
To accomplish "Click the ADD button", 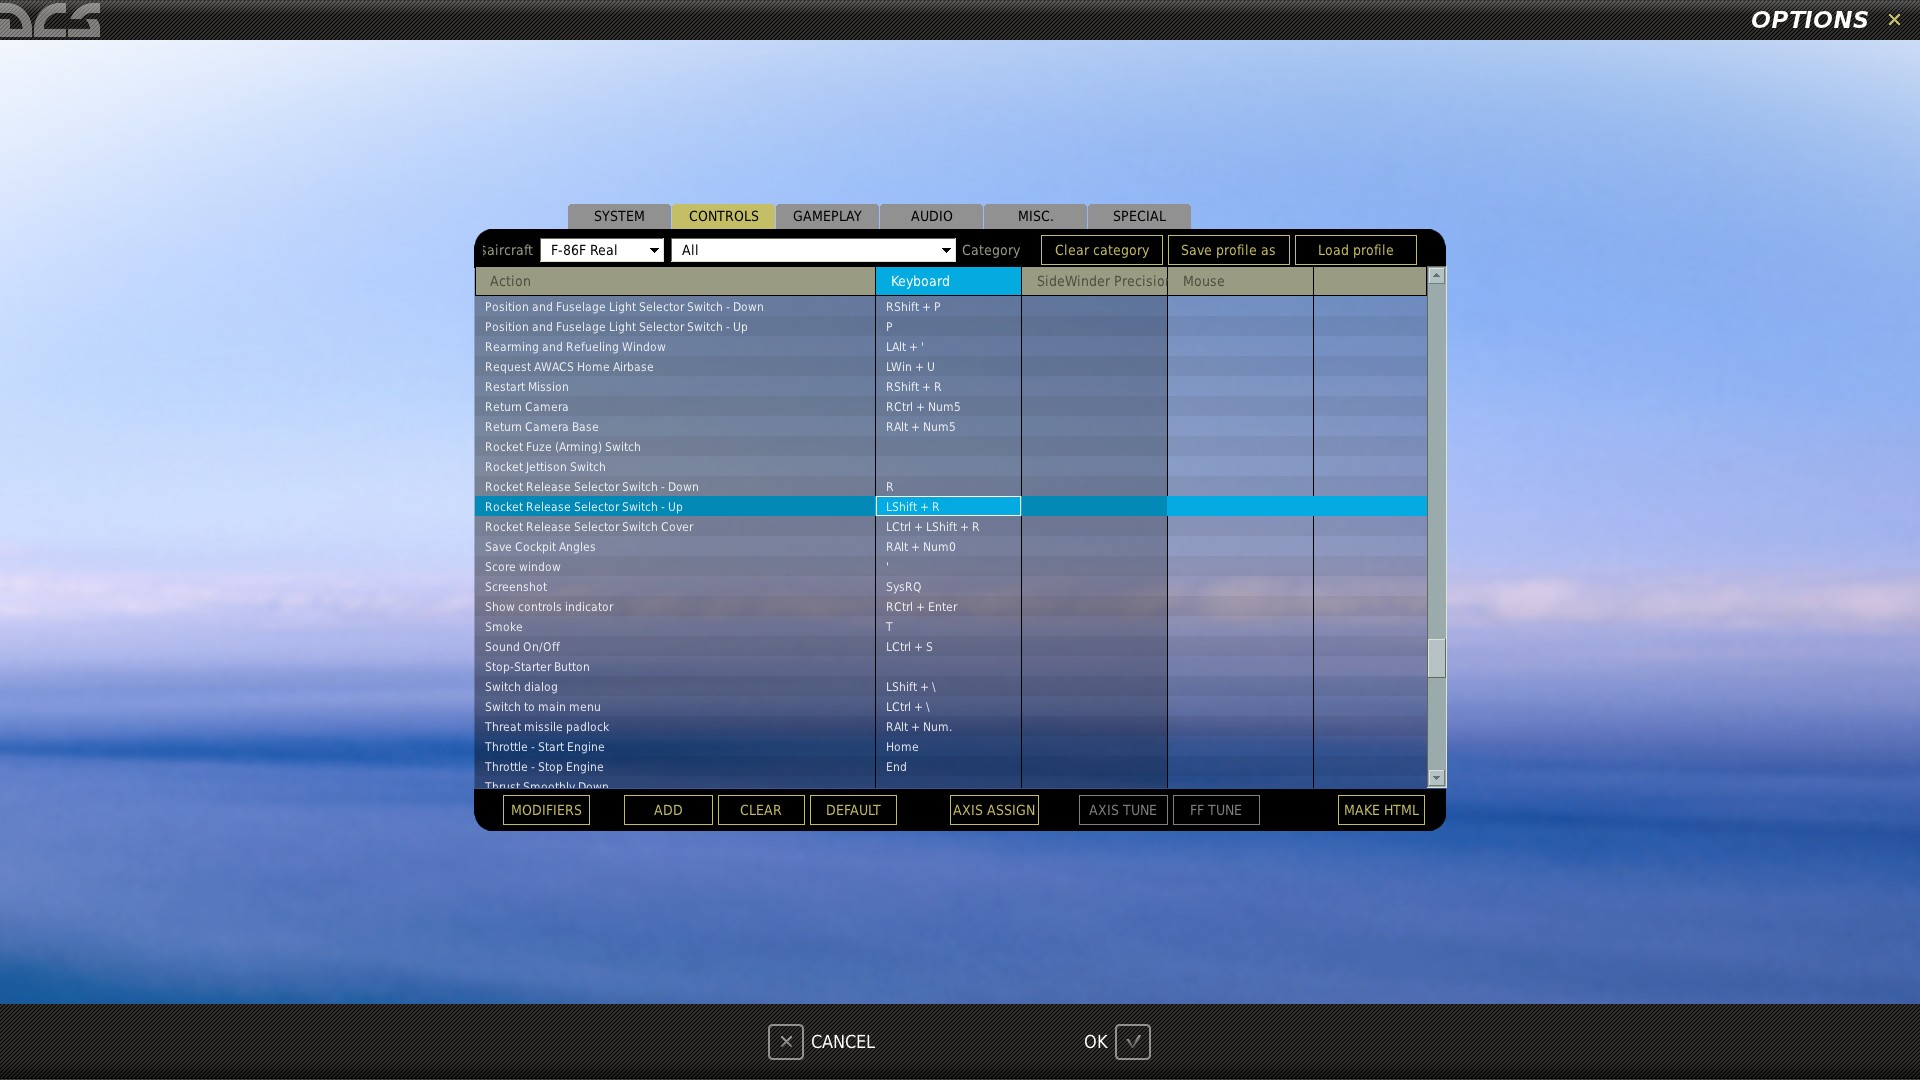I will coord(668,810).
